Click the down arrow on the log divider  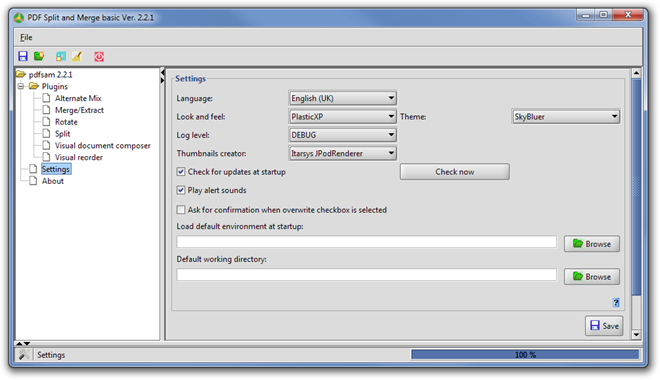pos(27,343)
